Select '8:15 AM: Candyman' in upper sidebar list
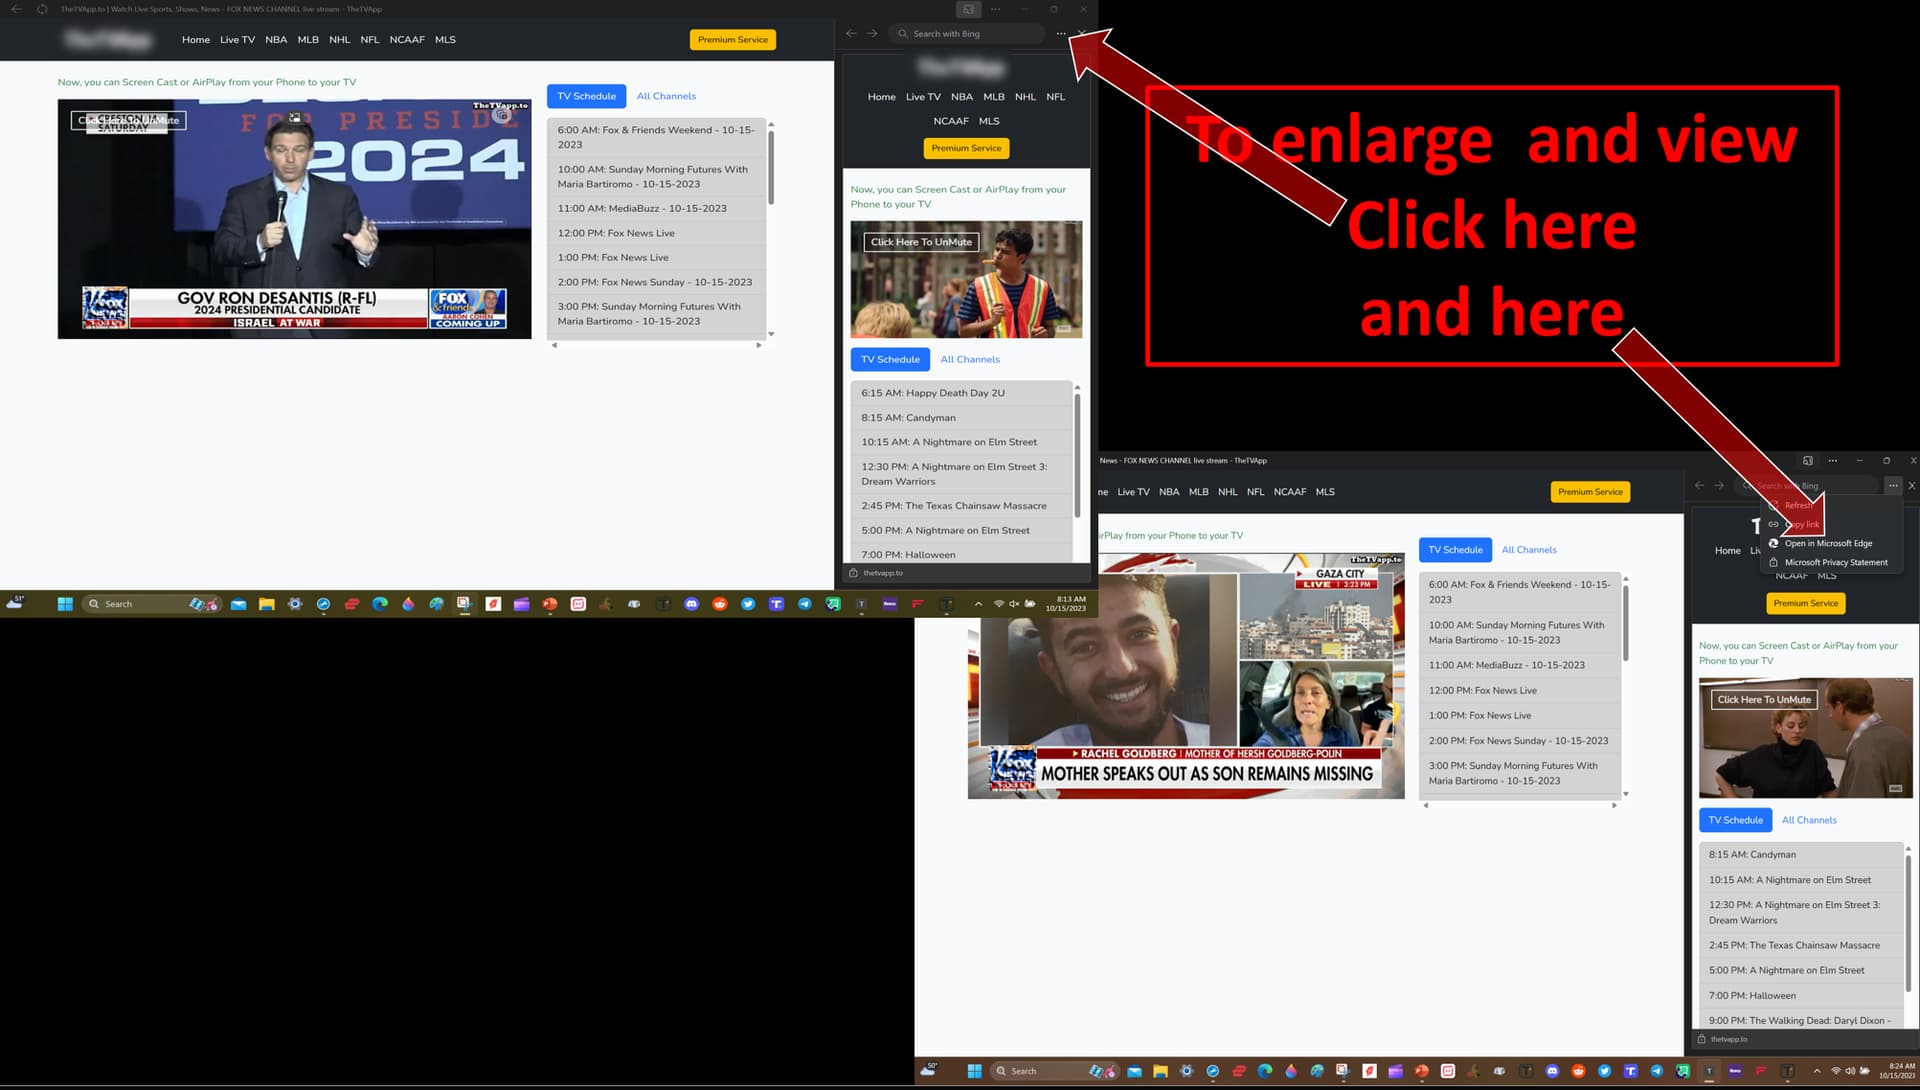 pos(961,418)
